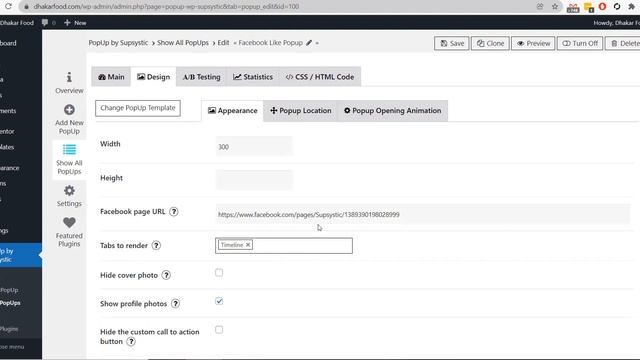Clone this popup
Viewport: 640px width, 360px height.
click(x=490, y=43)
